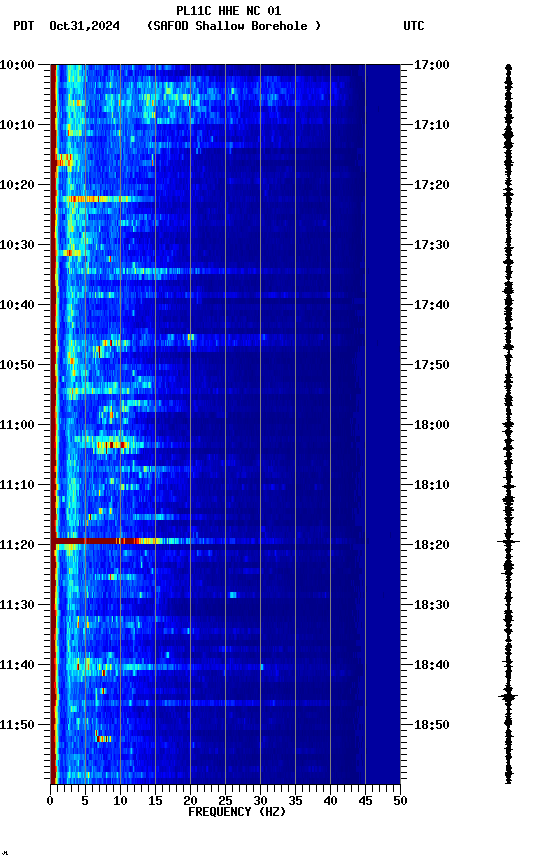The height and width of the screenshot is (864, 552).
Task: Click the UTC timezone label
Action: [x=414, y=26]
